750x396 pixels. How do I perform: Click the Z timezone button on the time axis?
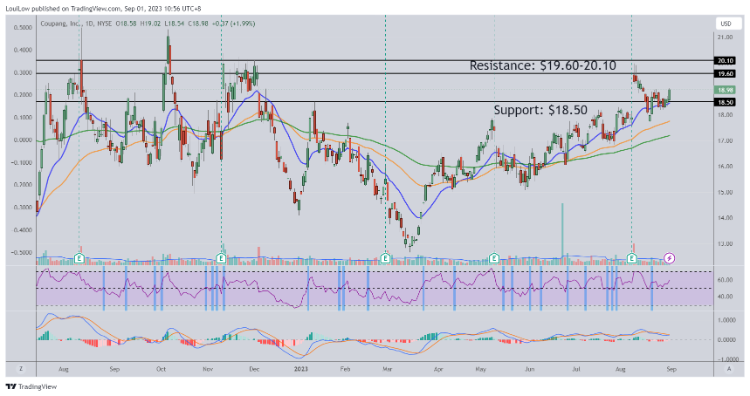pyautogui.click(x=21, y=369)
